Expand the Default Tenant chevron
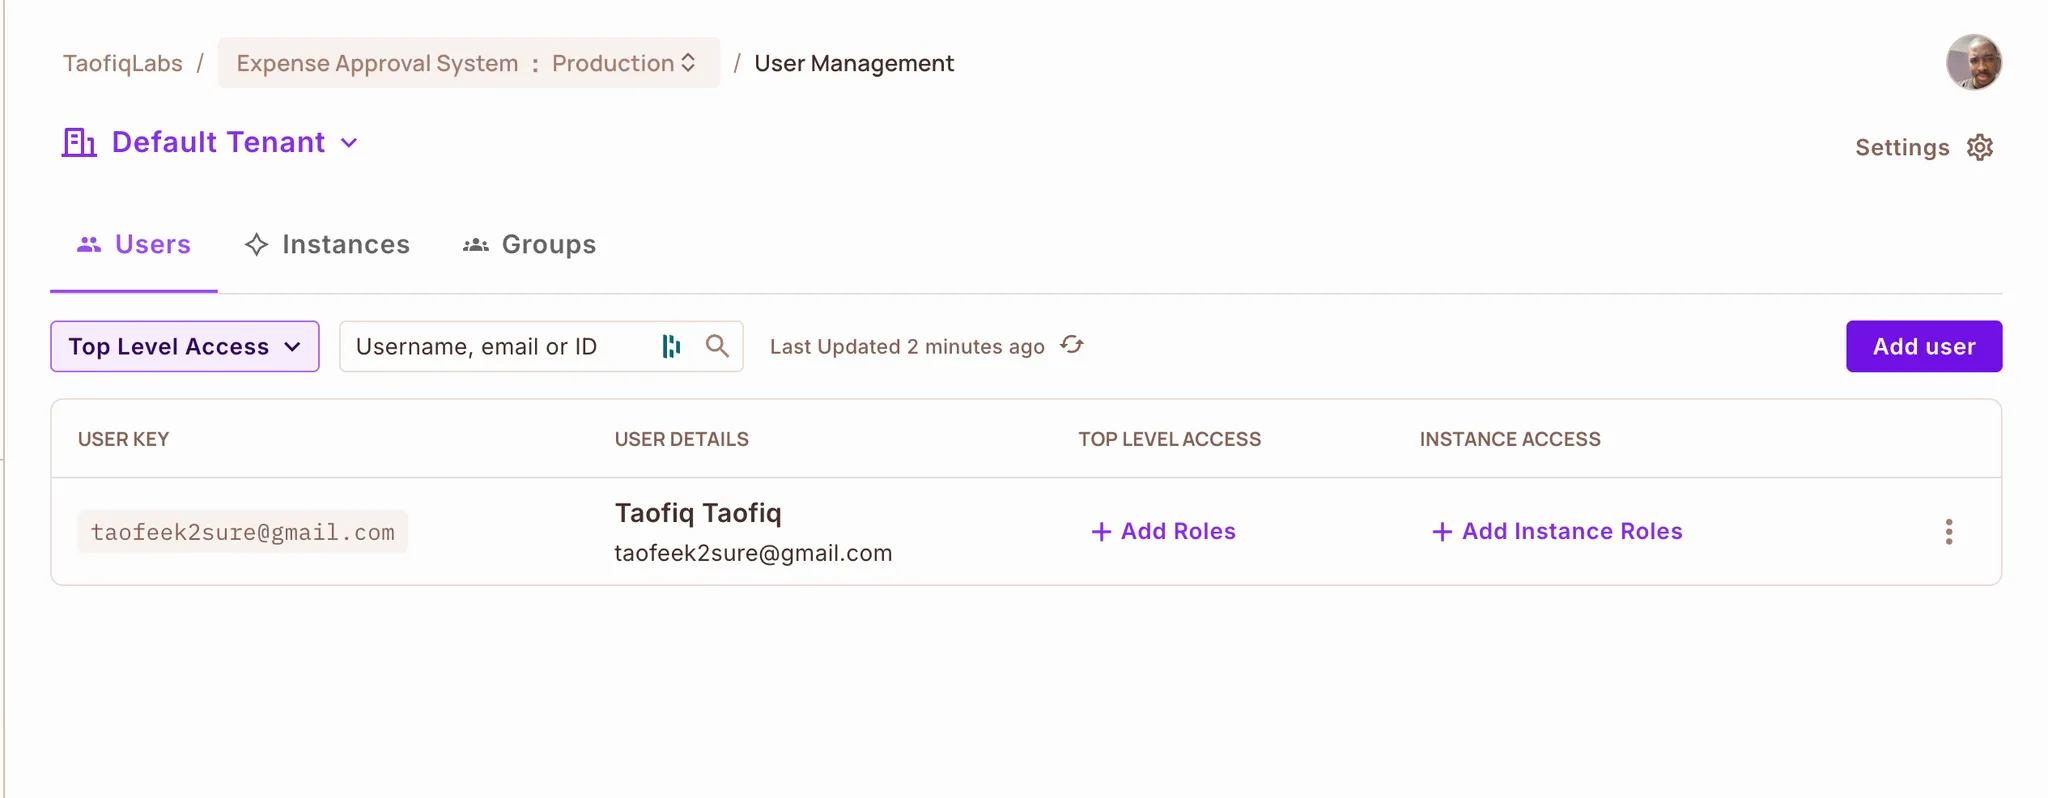The width and height of the screenshot is (2048, 798). pyautogui.click(x=349, y=143)
